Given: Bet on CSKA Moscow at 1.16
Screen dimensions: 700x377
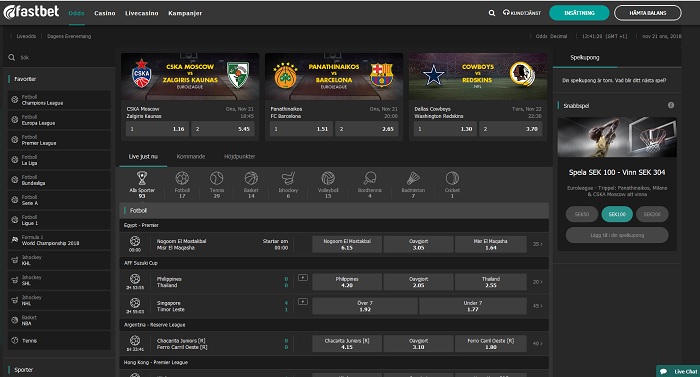Looking at the screenshot, I should [x=158, y=129].
